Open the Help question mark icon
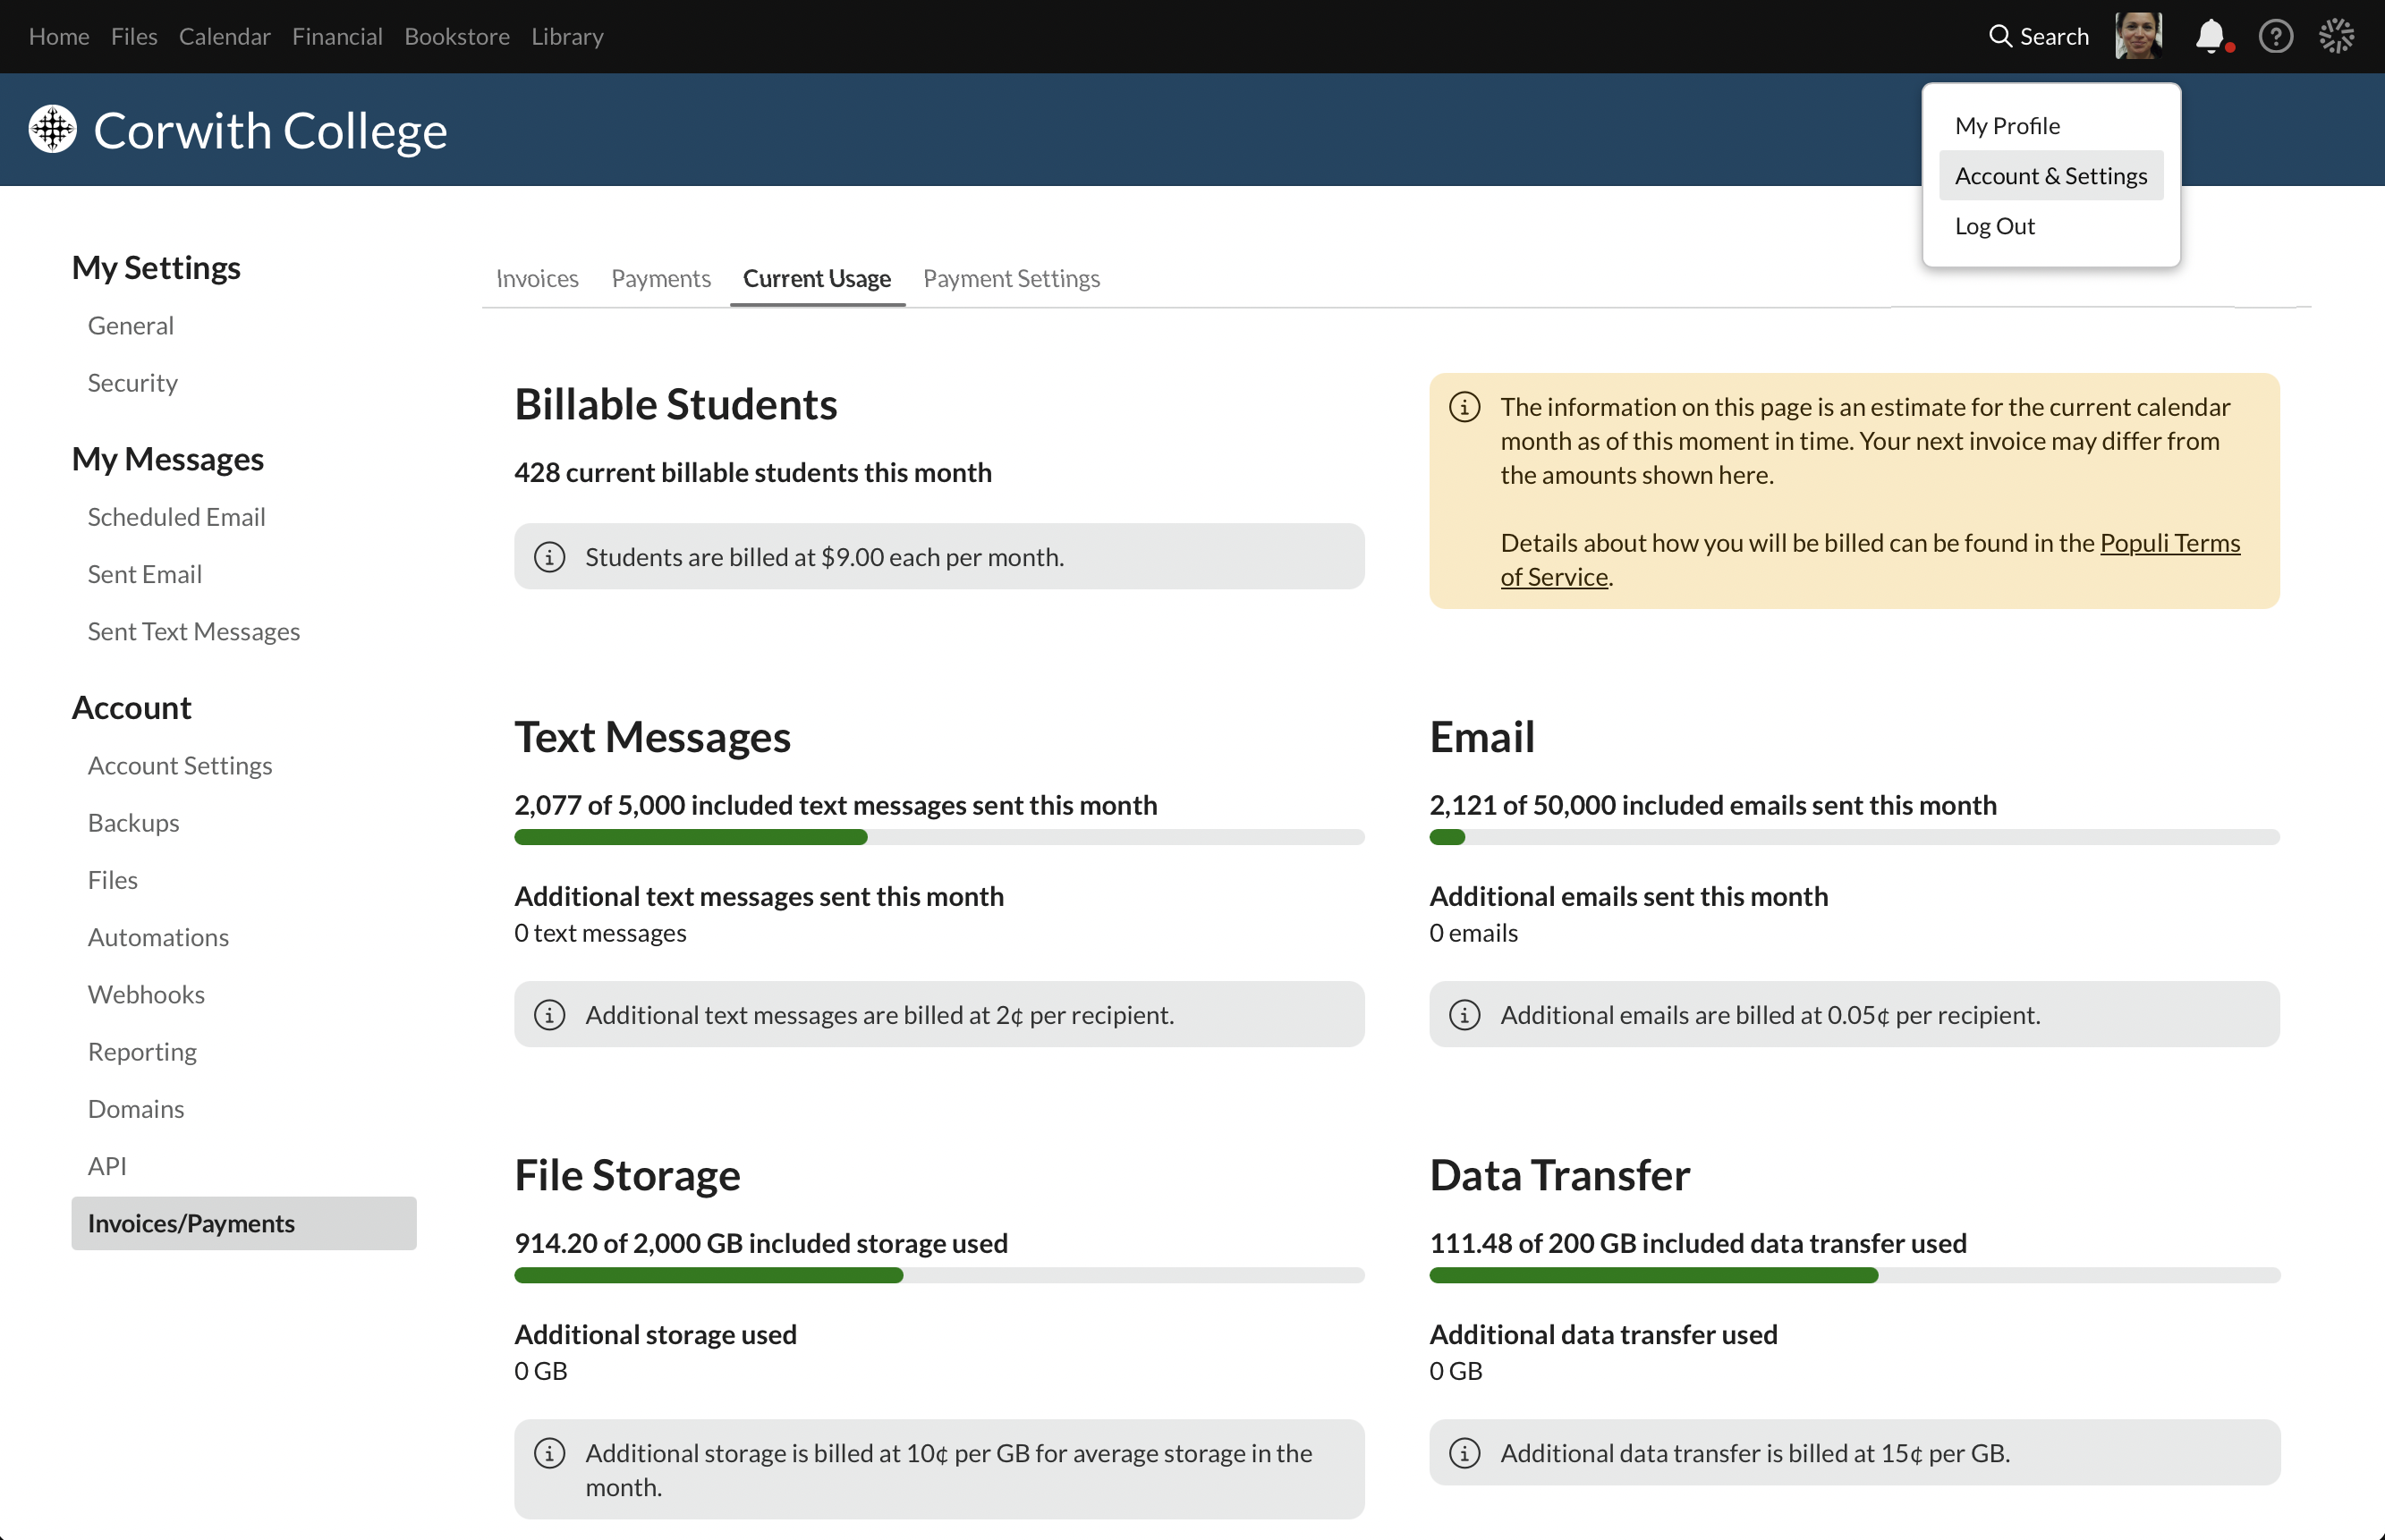This screenshot has height=1540, width=2385. point(2275,36)
